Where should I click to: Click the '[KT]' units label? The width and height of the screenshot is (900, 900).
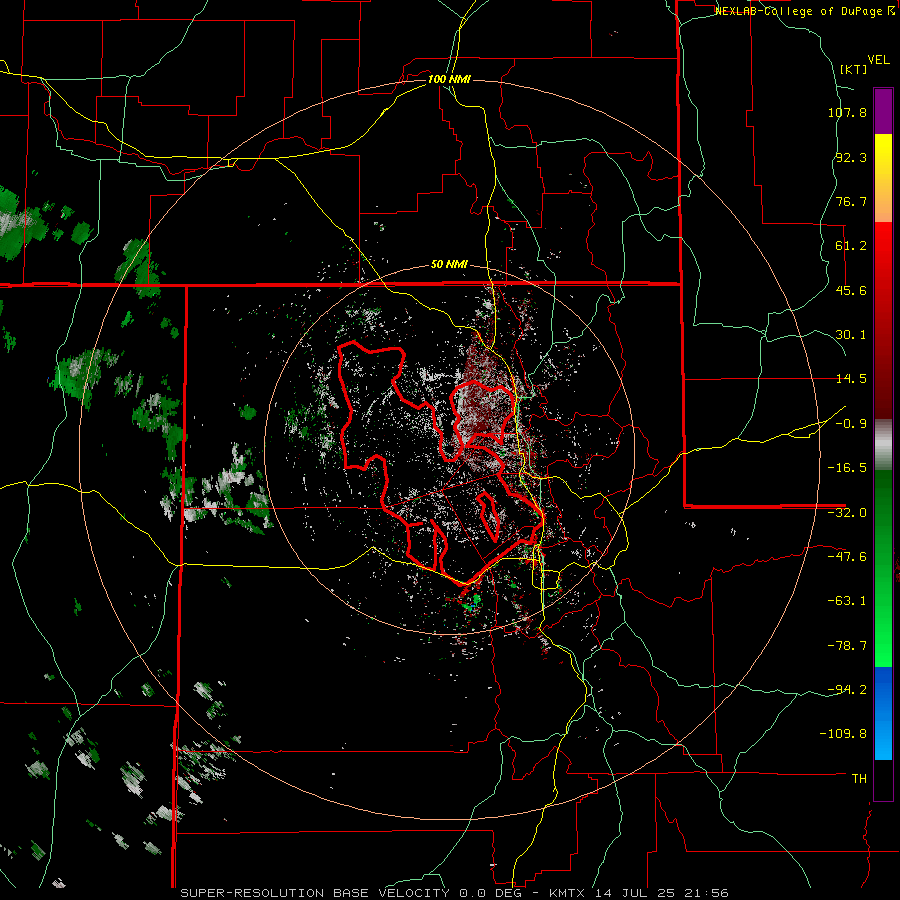click(x=853, y=69)
